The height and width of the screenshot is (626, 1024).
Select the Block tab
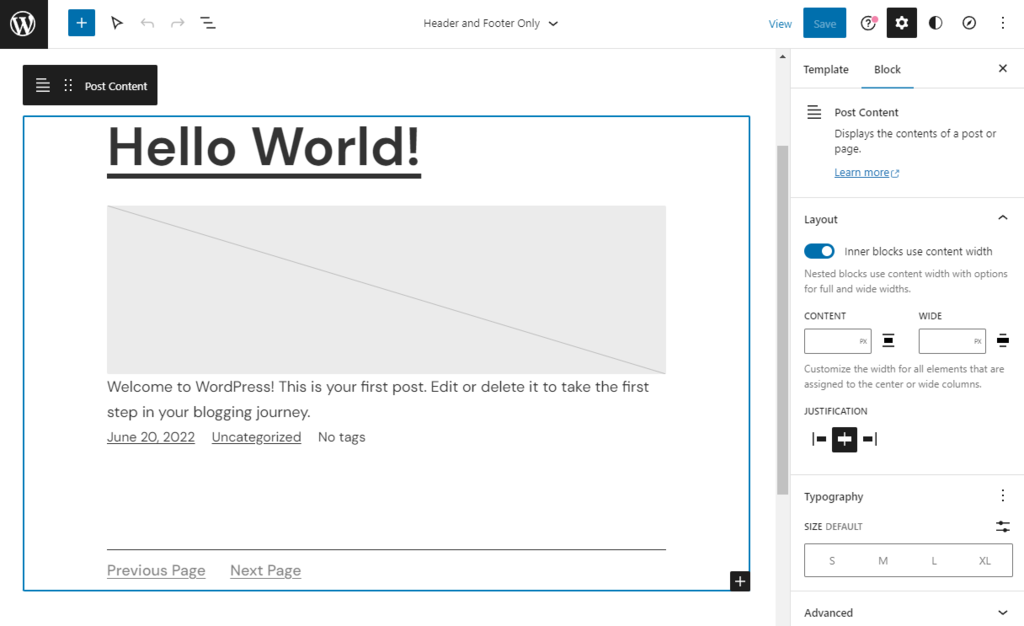[x=887, y=69]
